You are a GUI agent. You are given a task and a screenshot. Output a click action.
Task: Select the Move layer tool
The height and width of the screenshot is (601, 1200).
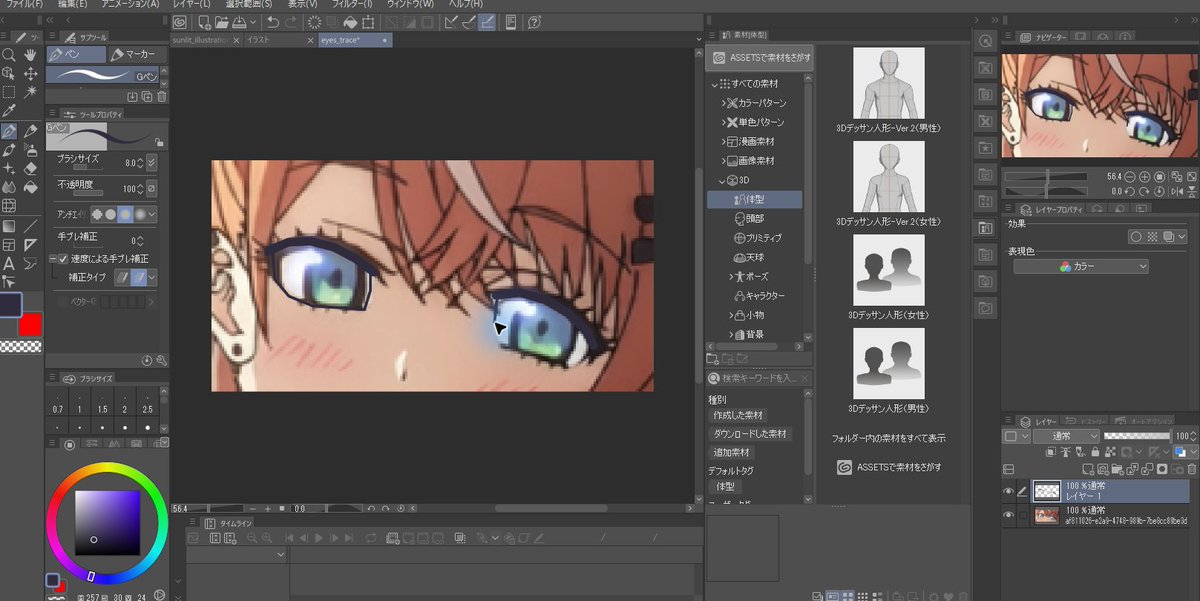(30, 73)
